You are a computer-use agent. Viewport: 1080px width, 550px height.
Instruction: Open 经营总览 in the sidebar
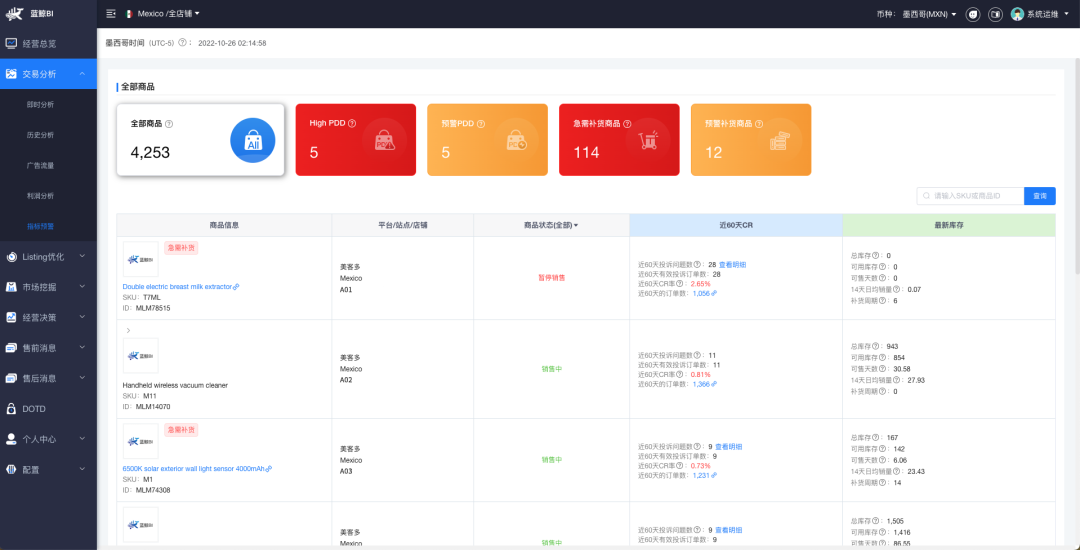48,43
